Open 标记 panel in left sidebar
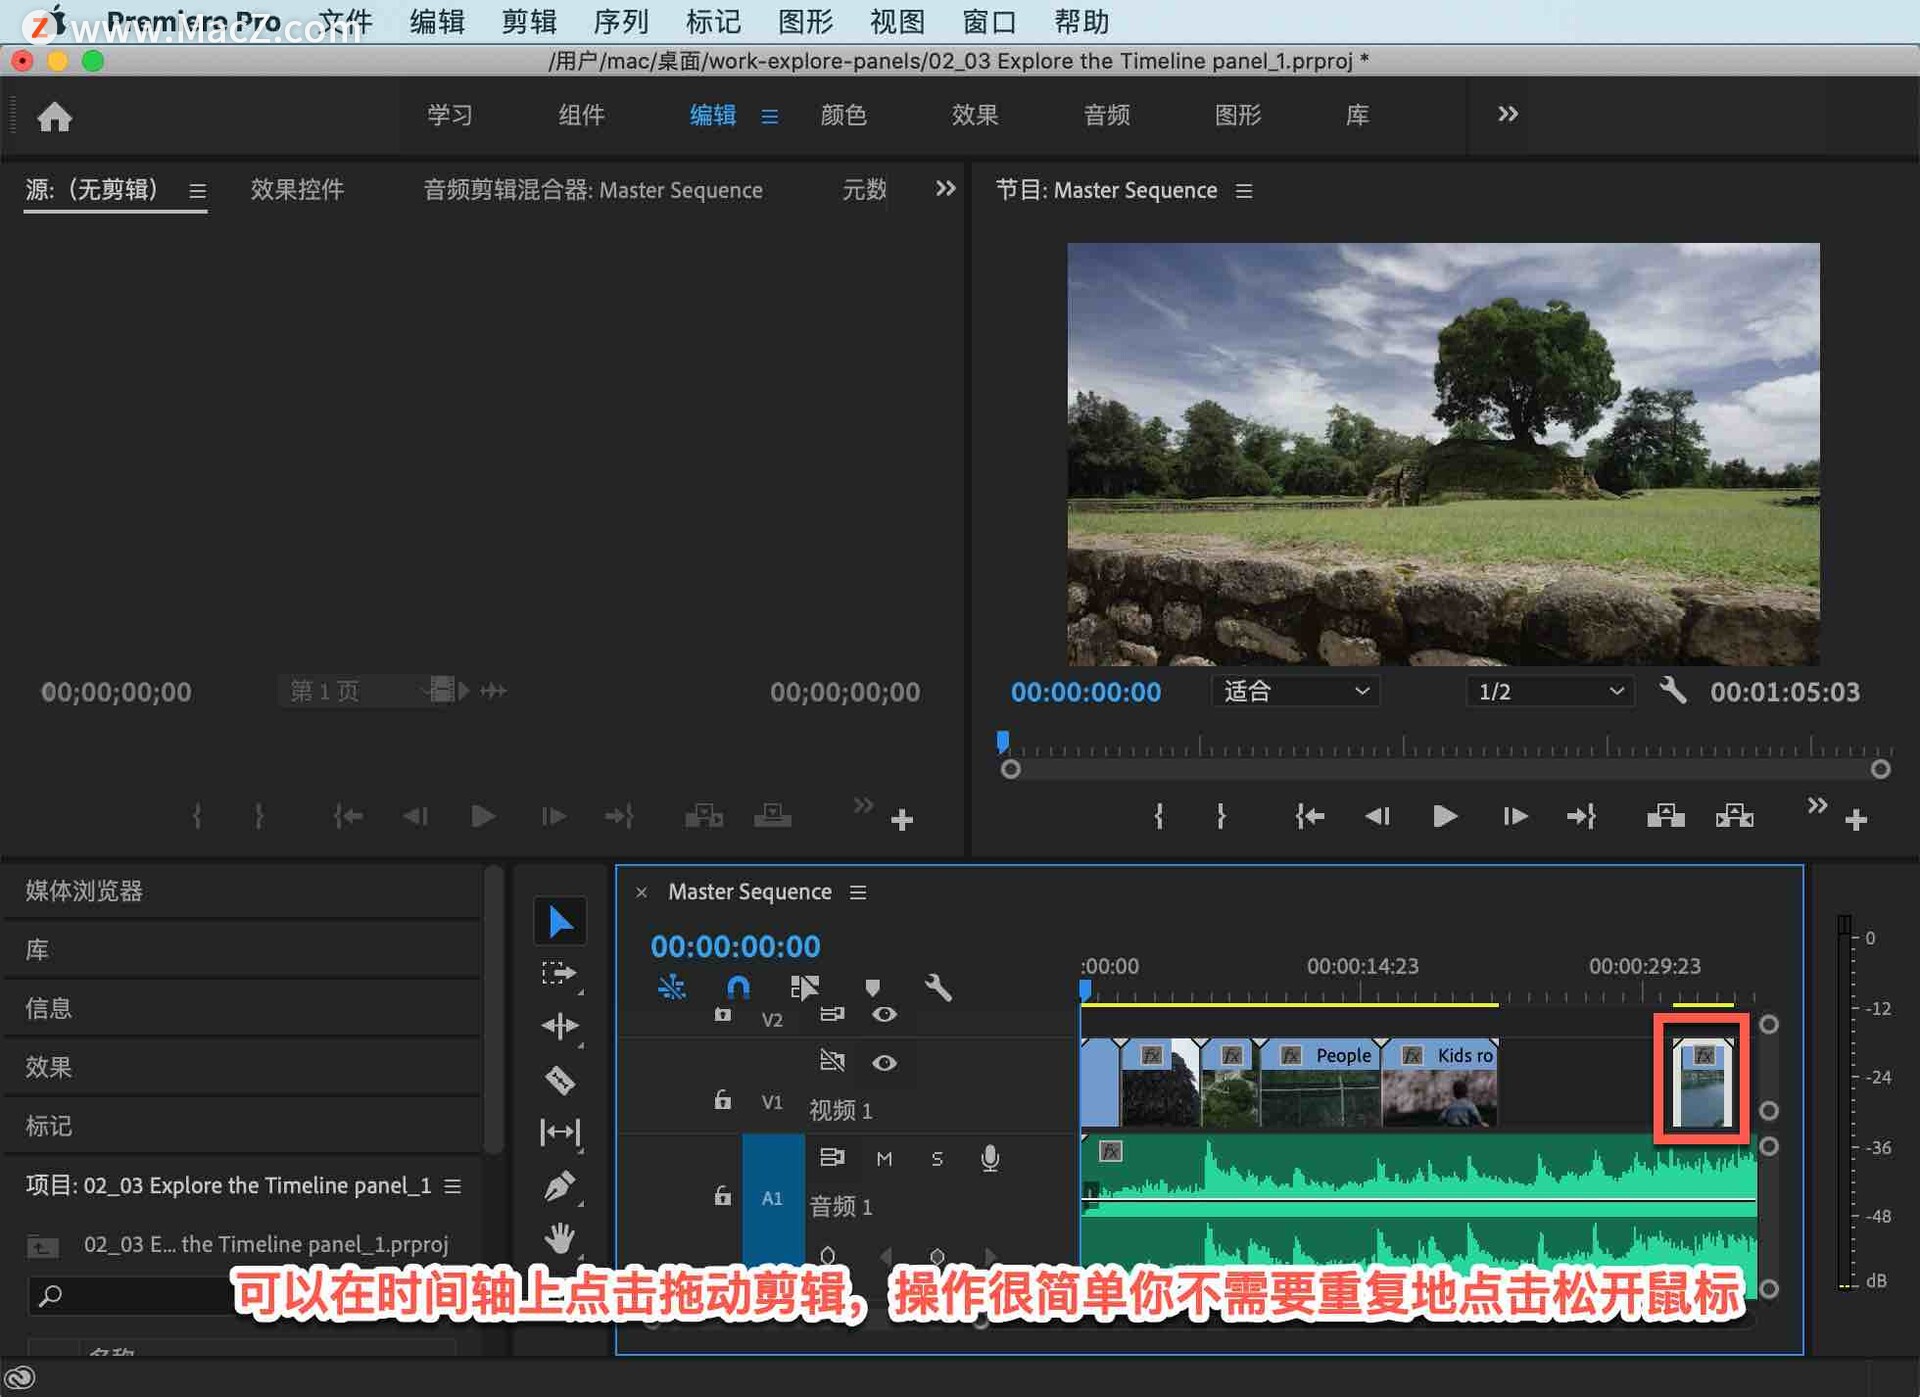The height and width of the screenshot is (1397, 1920). click(x=49, y=1125)
